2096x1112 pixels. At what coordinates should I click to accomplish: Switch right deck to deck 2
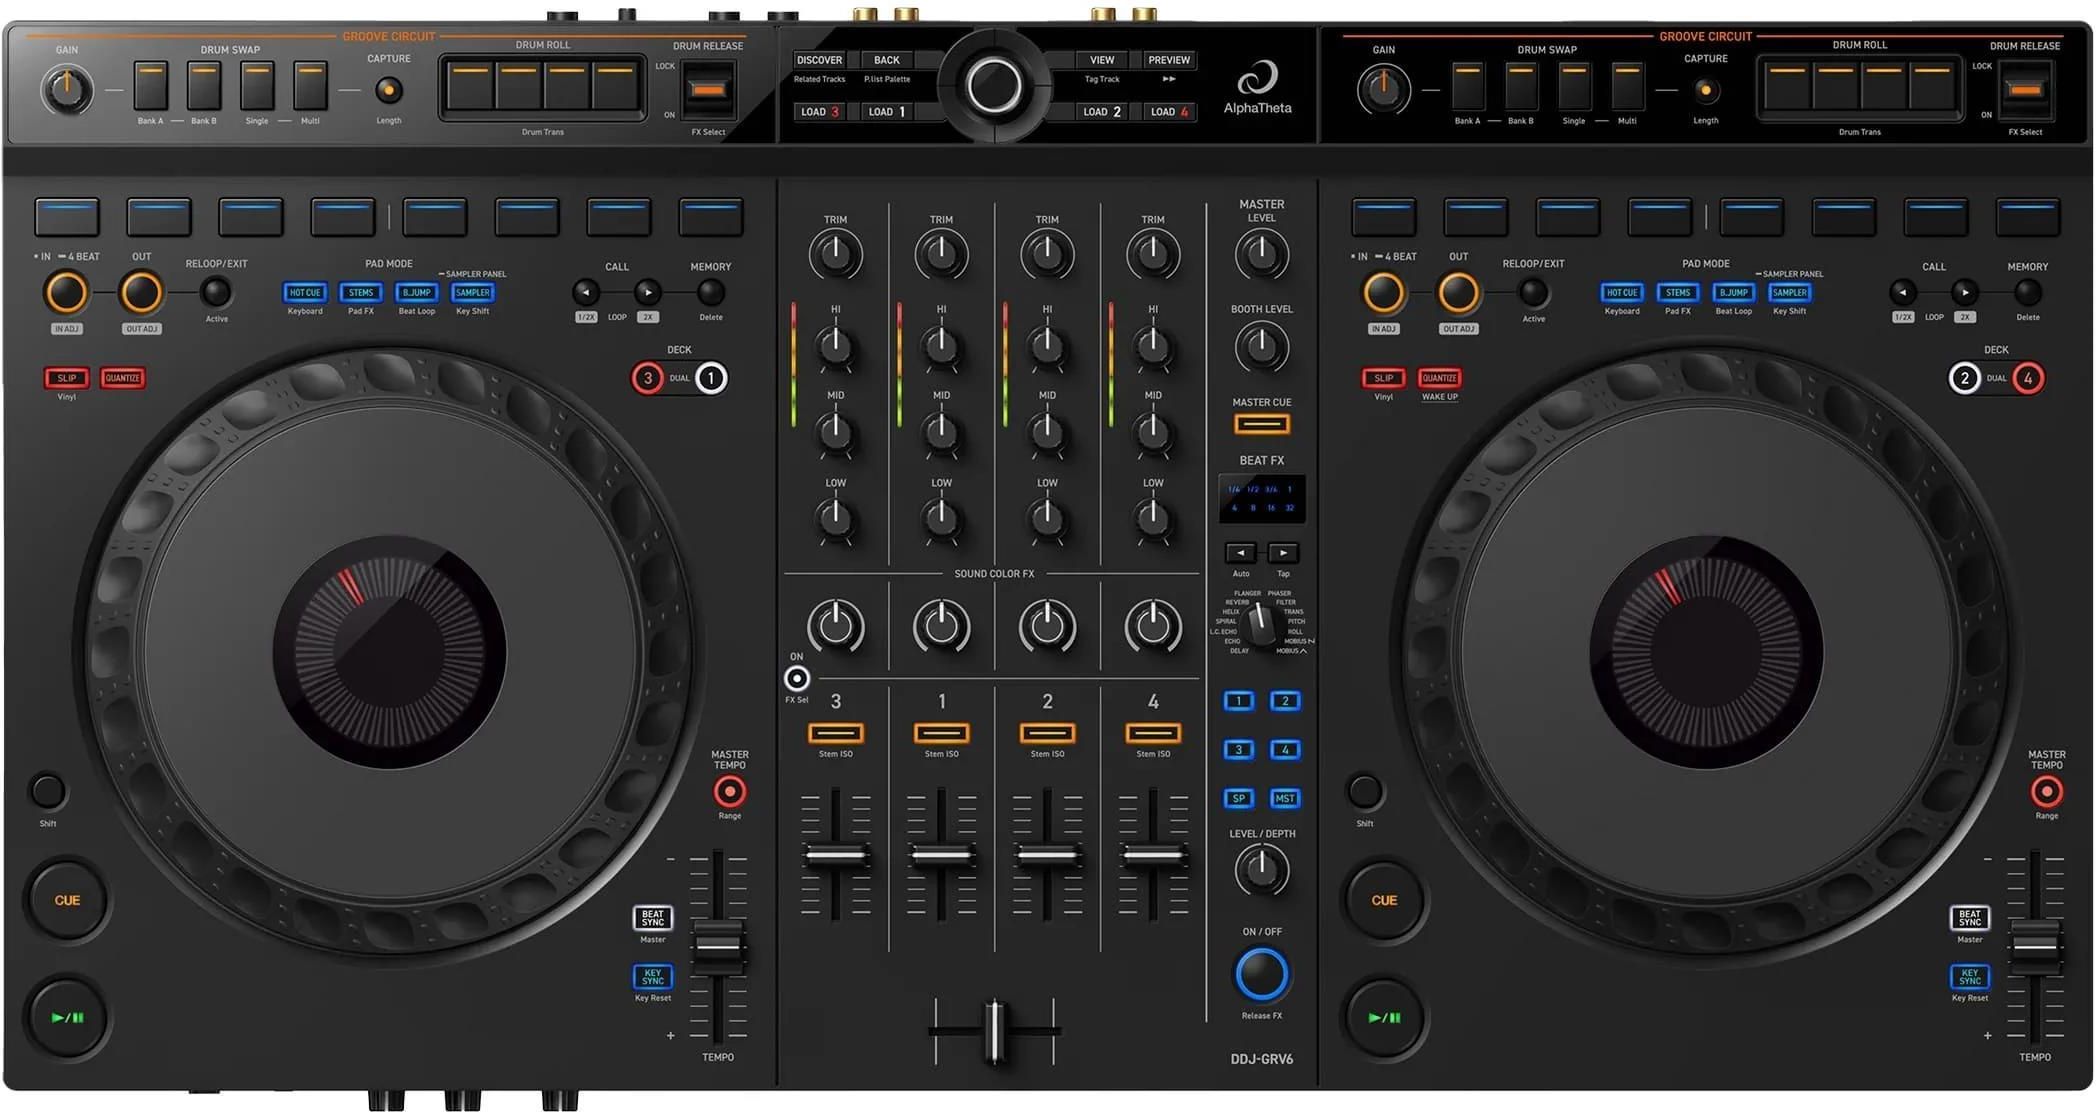point(1964,378)
